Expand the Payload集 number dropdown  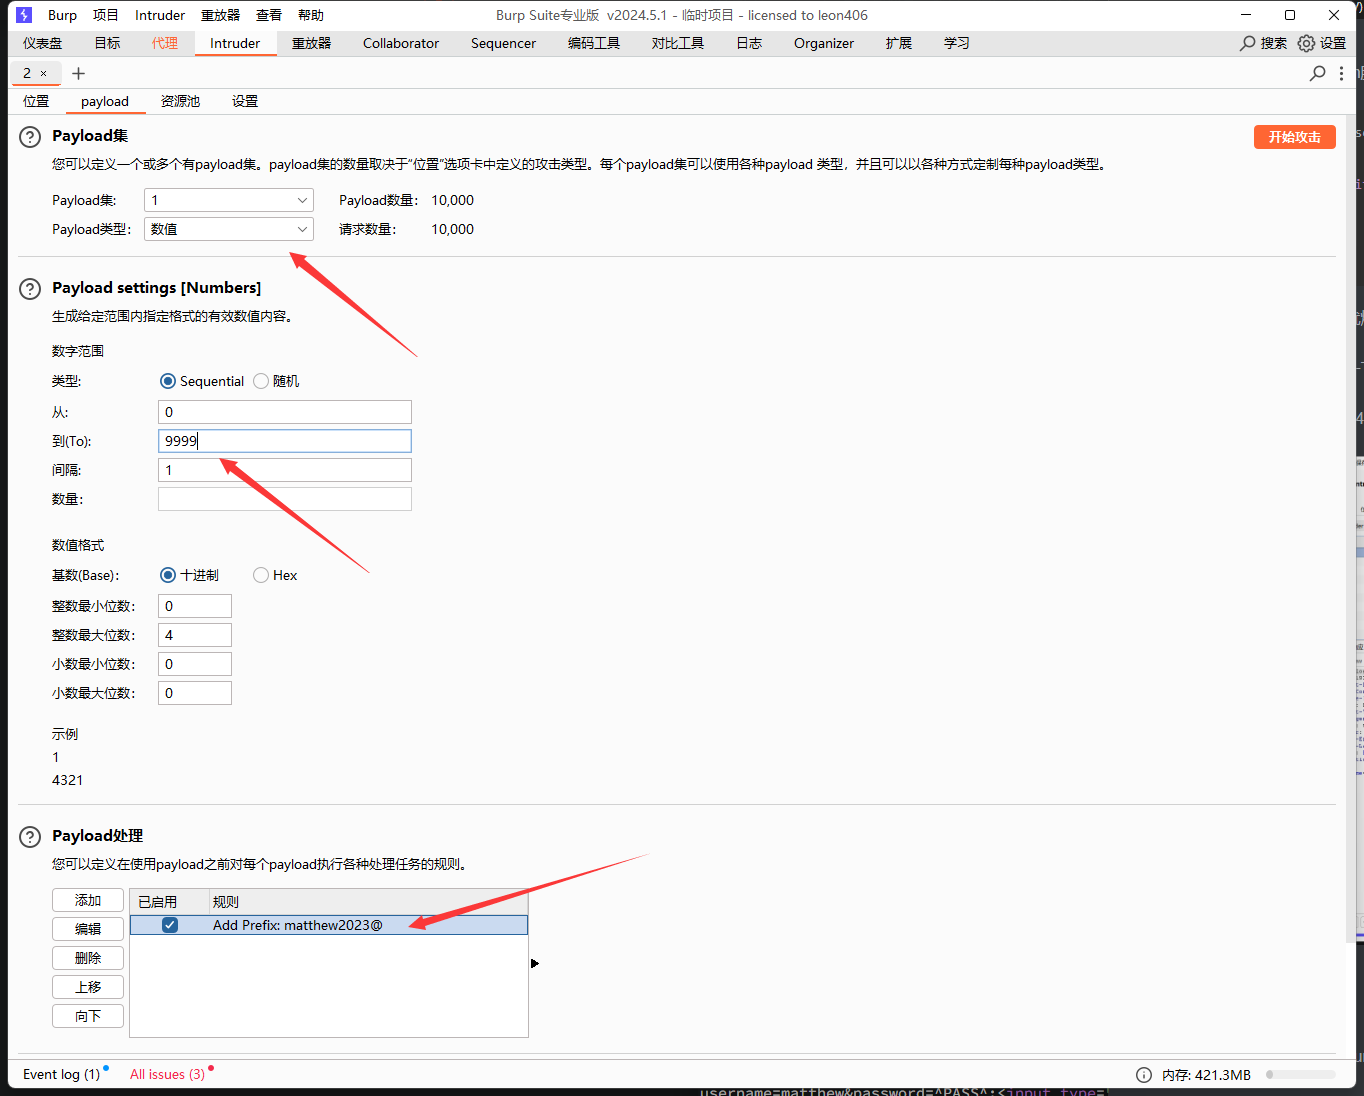(x=229, y=200)
